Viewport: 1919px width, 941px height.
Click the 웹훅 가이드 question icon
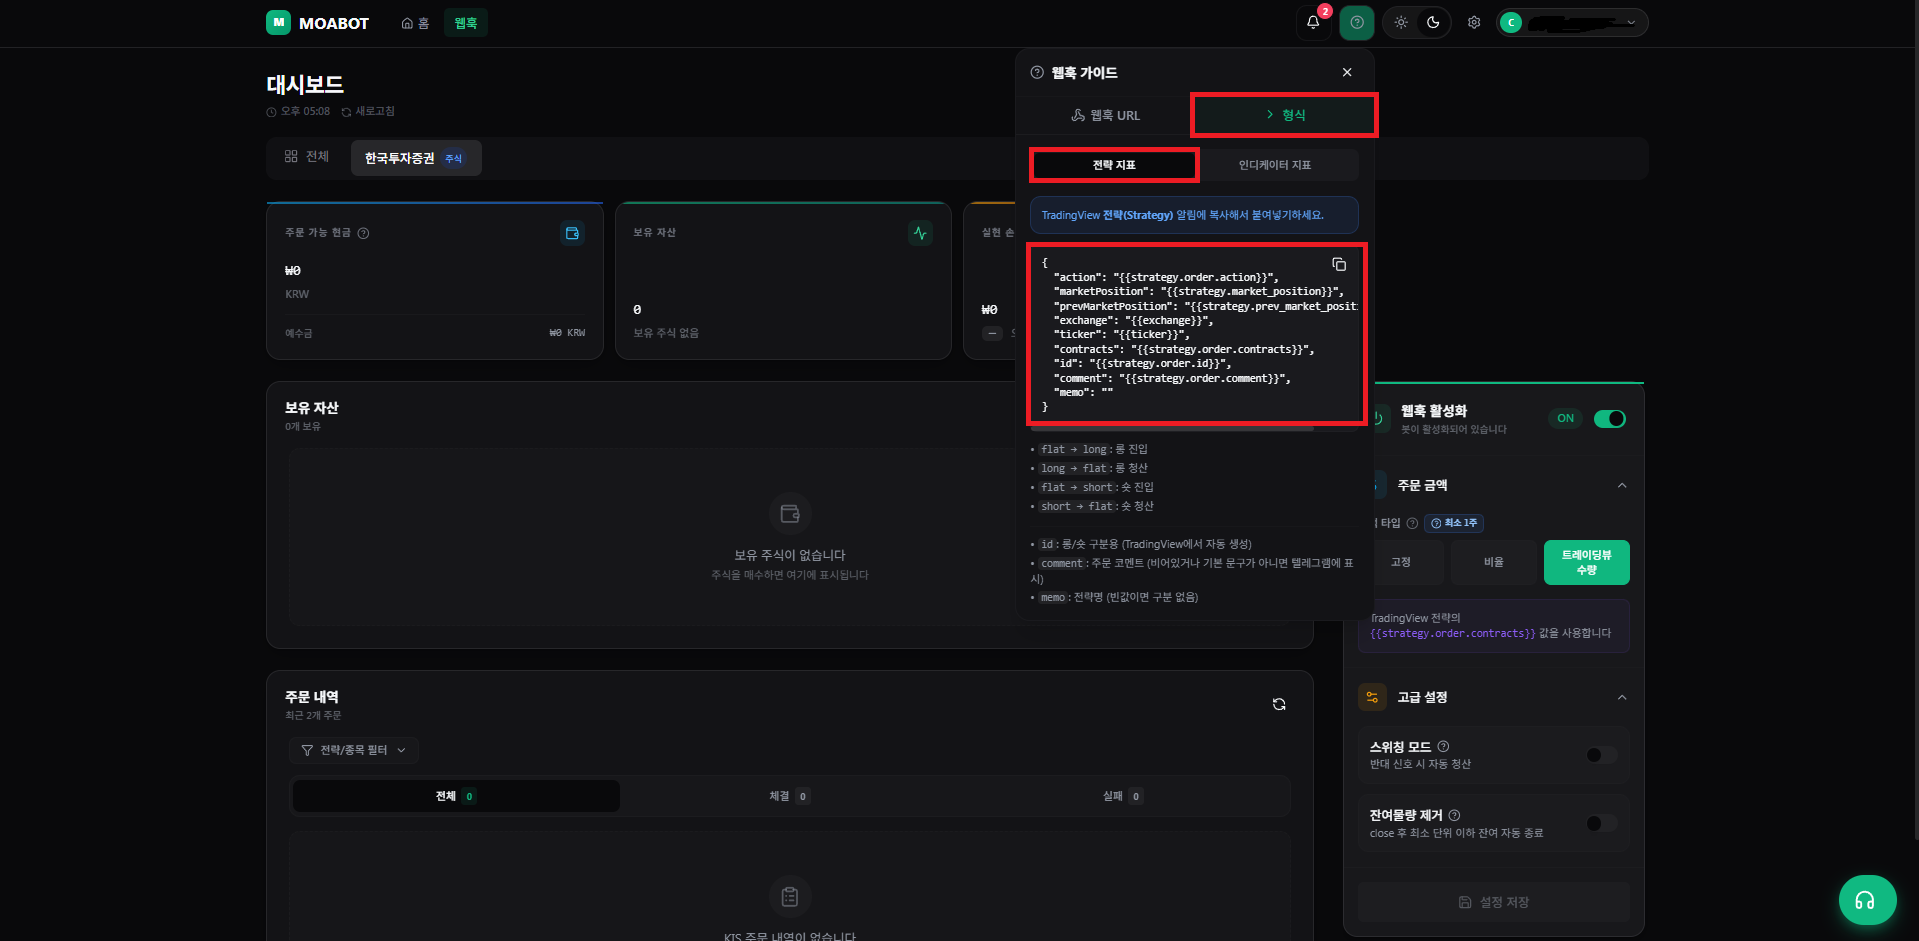pos(1037,72)
